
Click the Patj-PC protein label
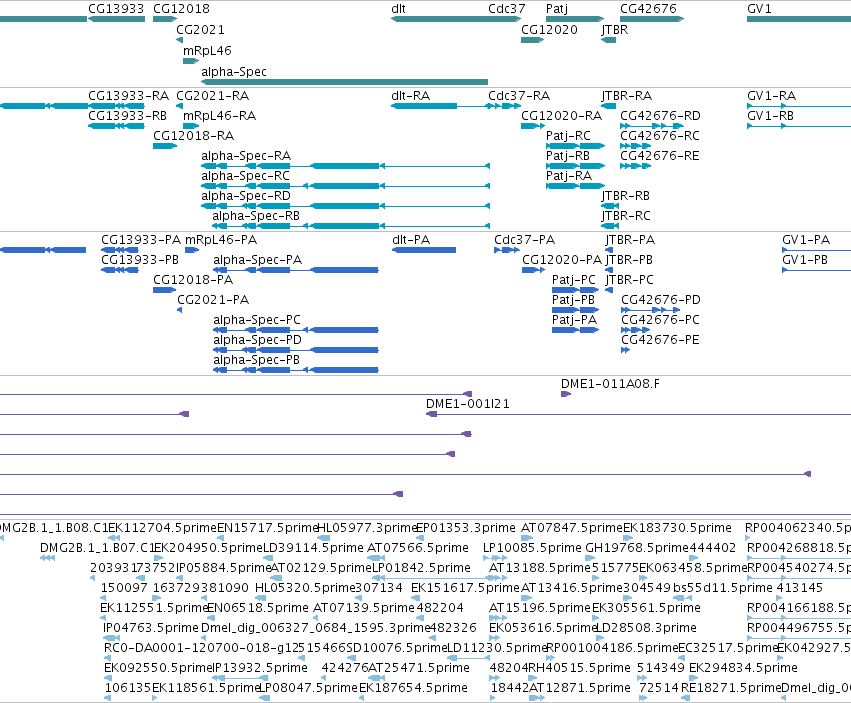[x=574, y=280]
